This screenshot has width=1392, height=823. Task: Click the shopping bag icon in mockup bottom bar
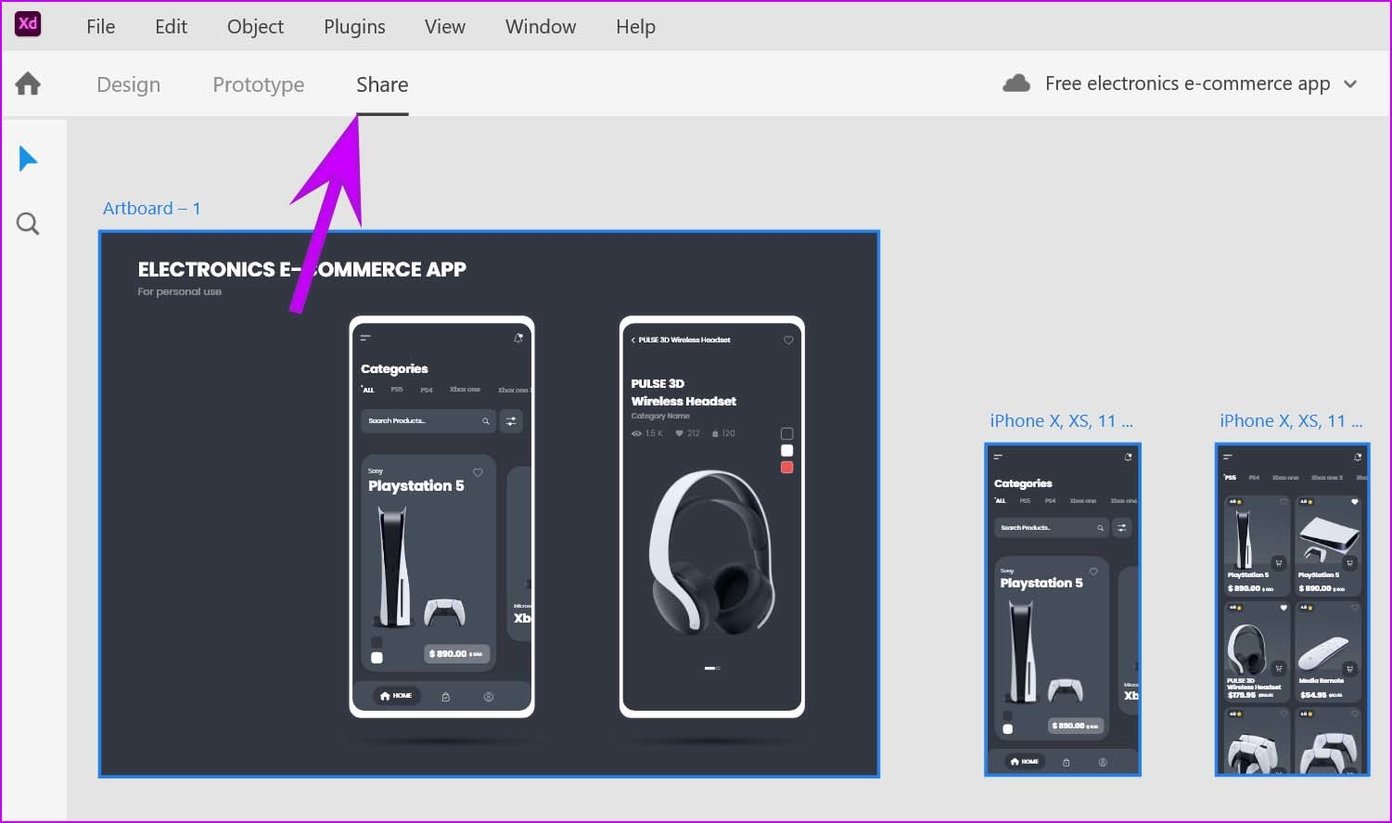point(446,697)
